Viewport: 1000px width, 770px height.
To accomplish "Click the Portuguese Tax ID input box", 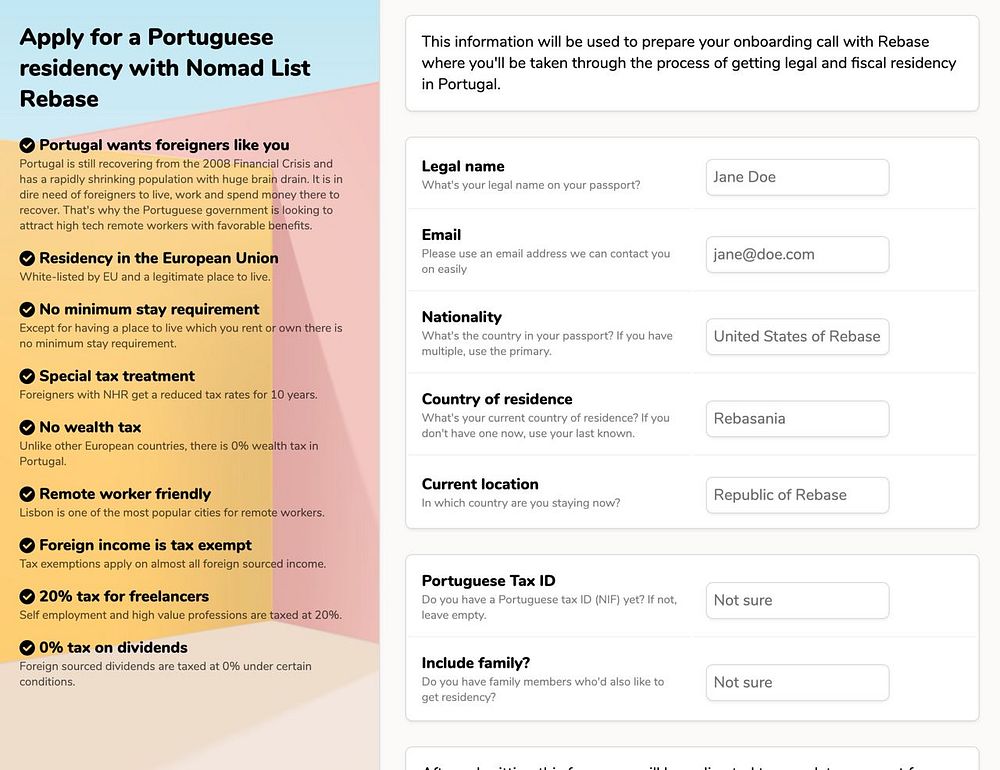I will click(x=797, y=600).
